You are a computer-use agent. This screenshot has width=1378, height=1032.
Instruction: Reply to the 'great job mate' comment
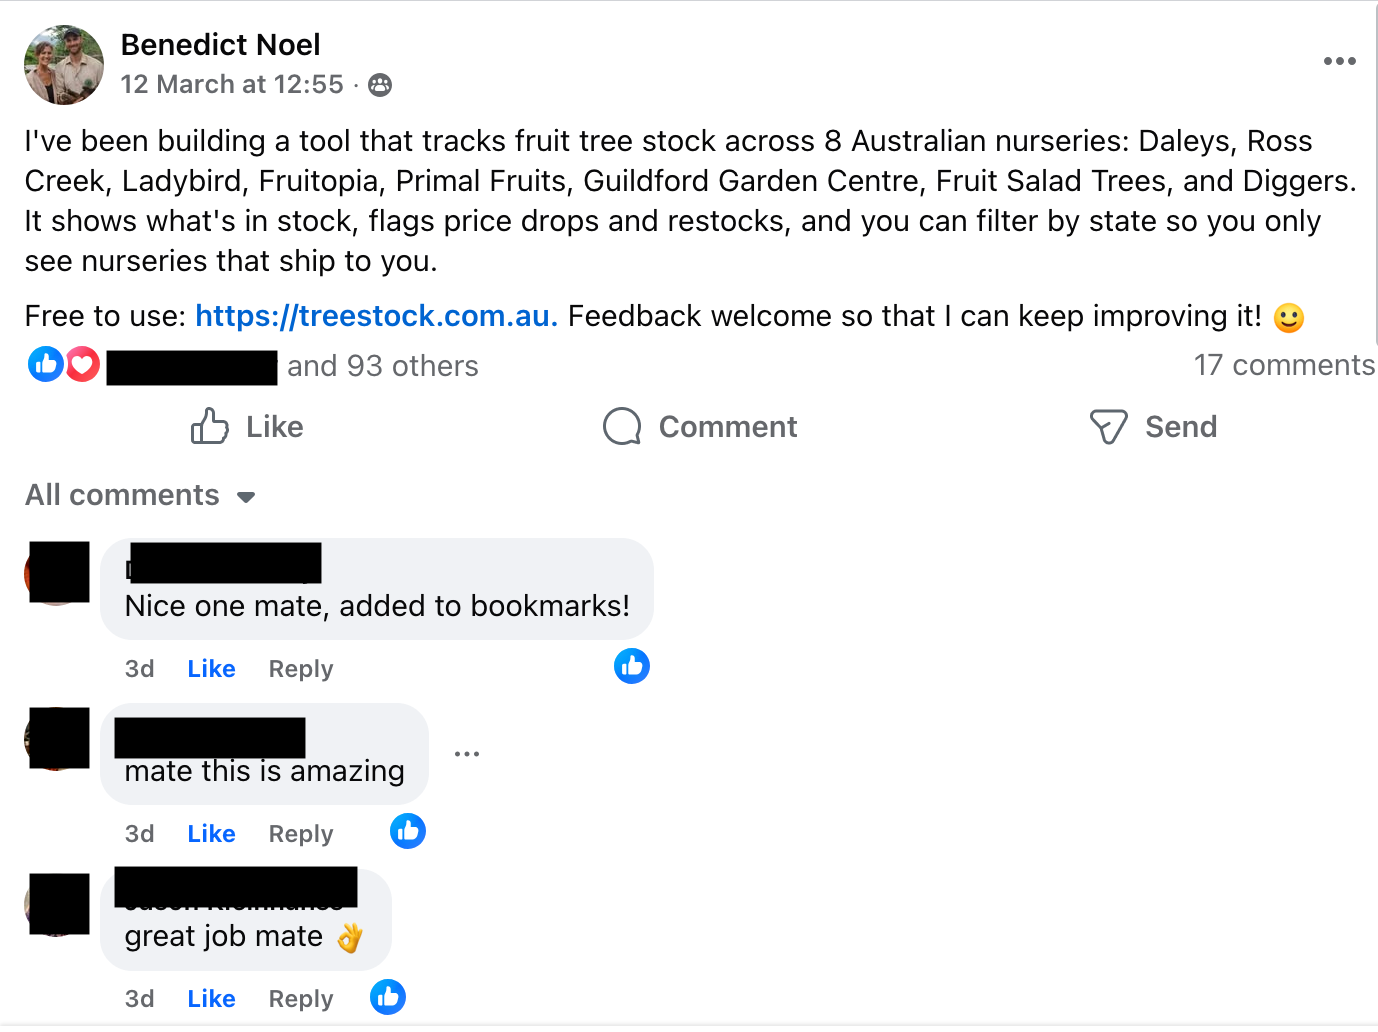pyautogui.click(x=299, y=997)
